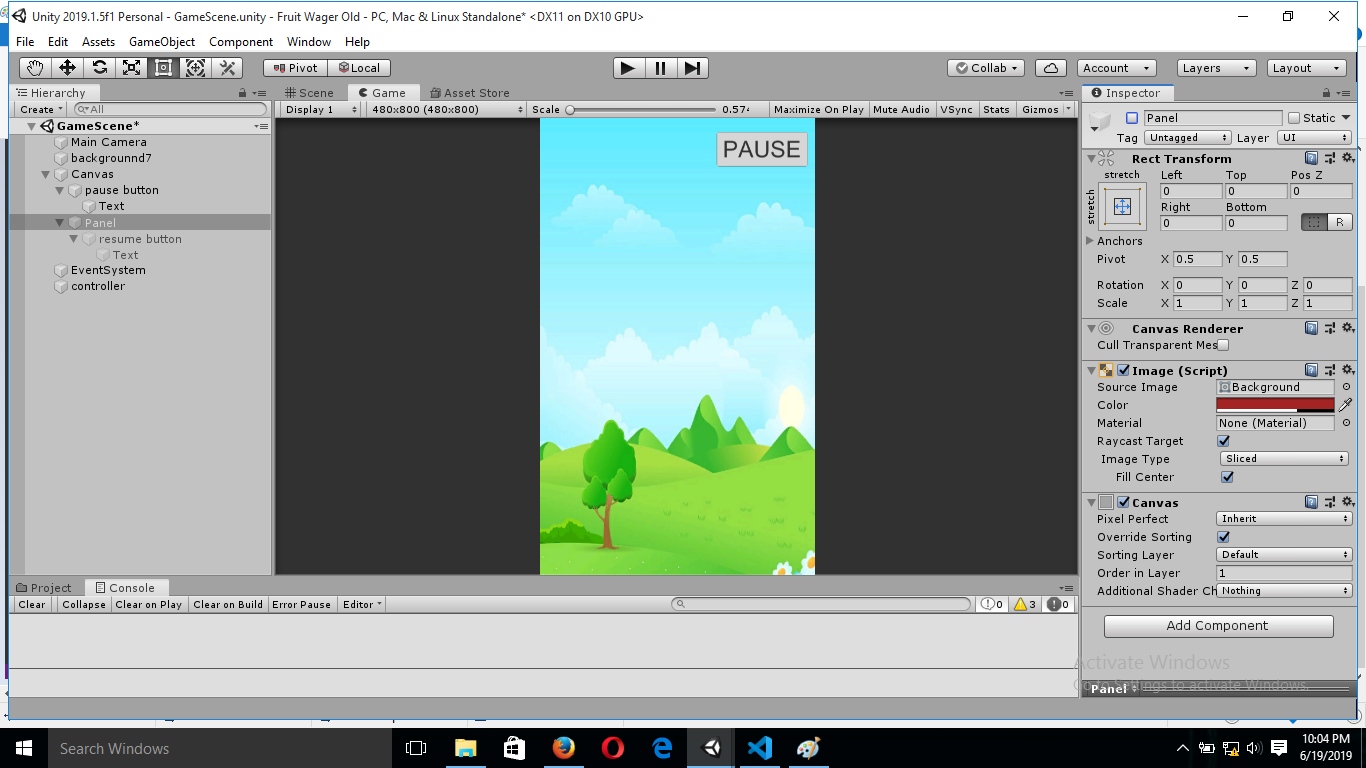The image size is (1366, 768).
Task: Open the GameObject menu
Action: pyautogui.click(x=161, y=42)
